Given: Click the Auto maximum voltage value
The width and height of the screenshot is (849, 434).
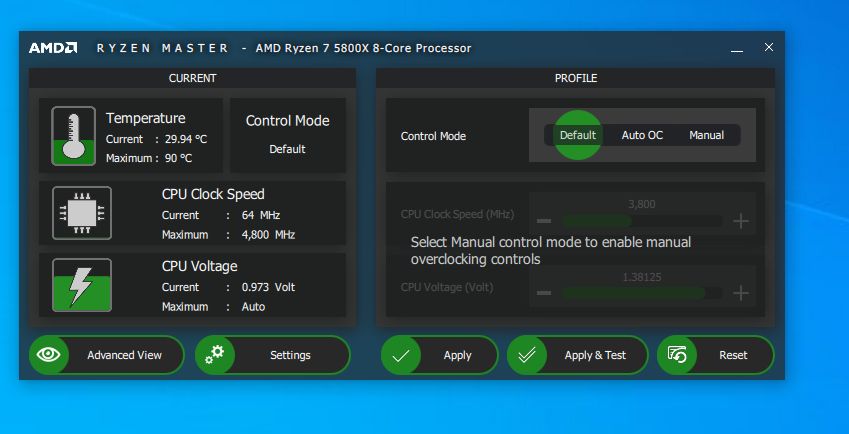Looking at the screenshot, I should 253,307.
